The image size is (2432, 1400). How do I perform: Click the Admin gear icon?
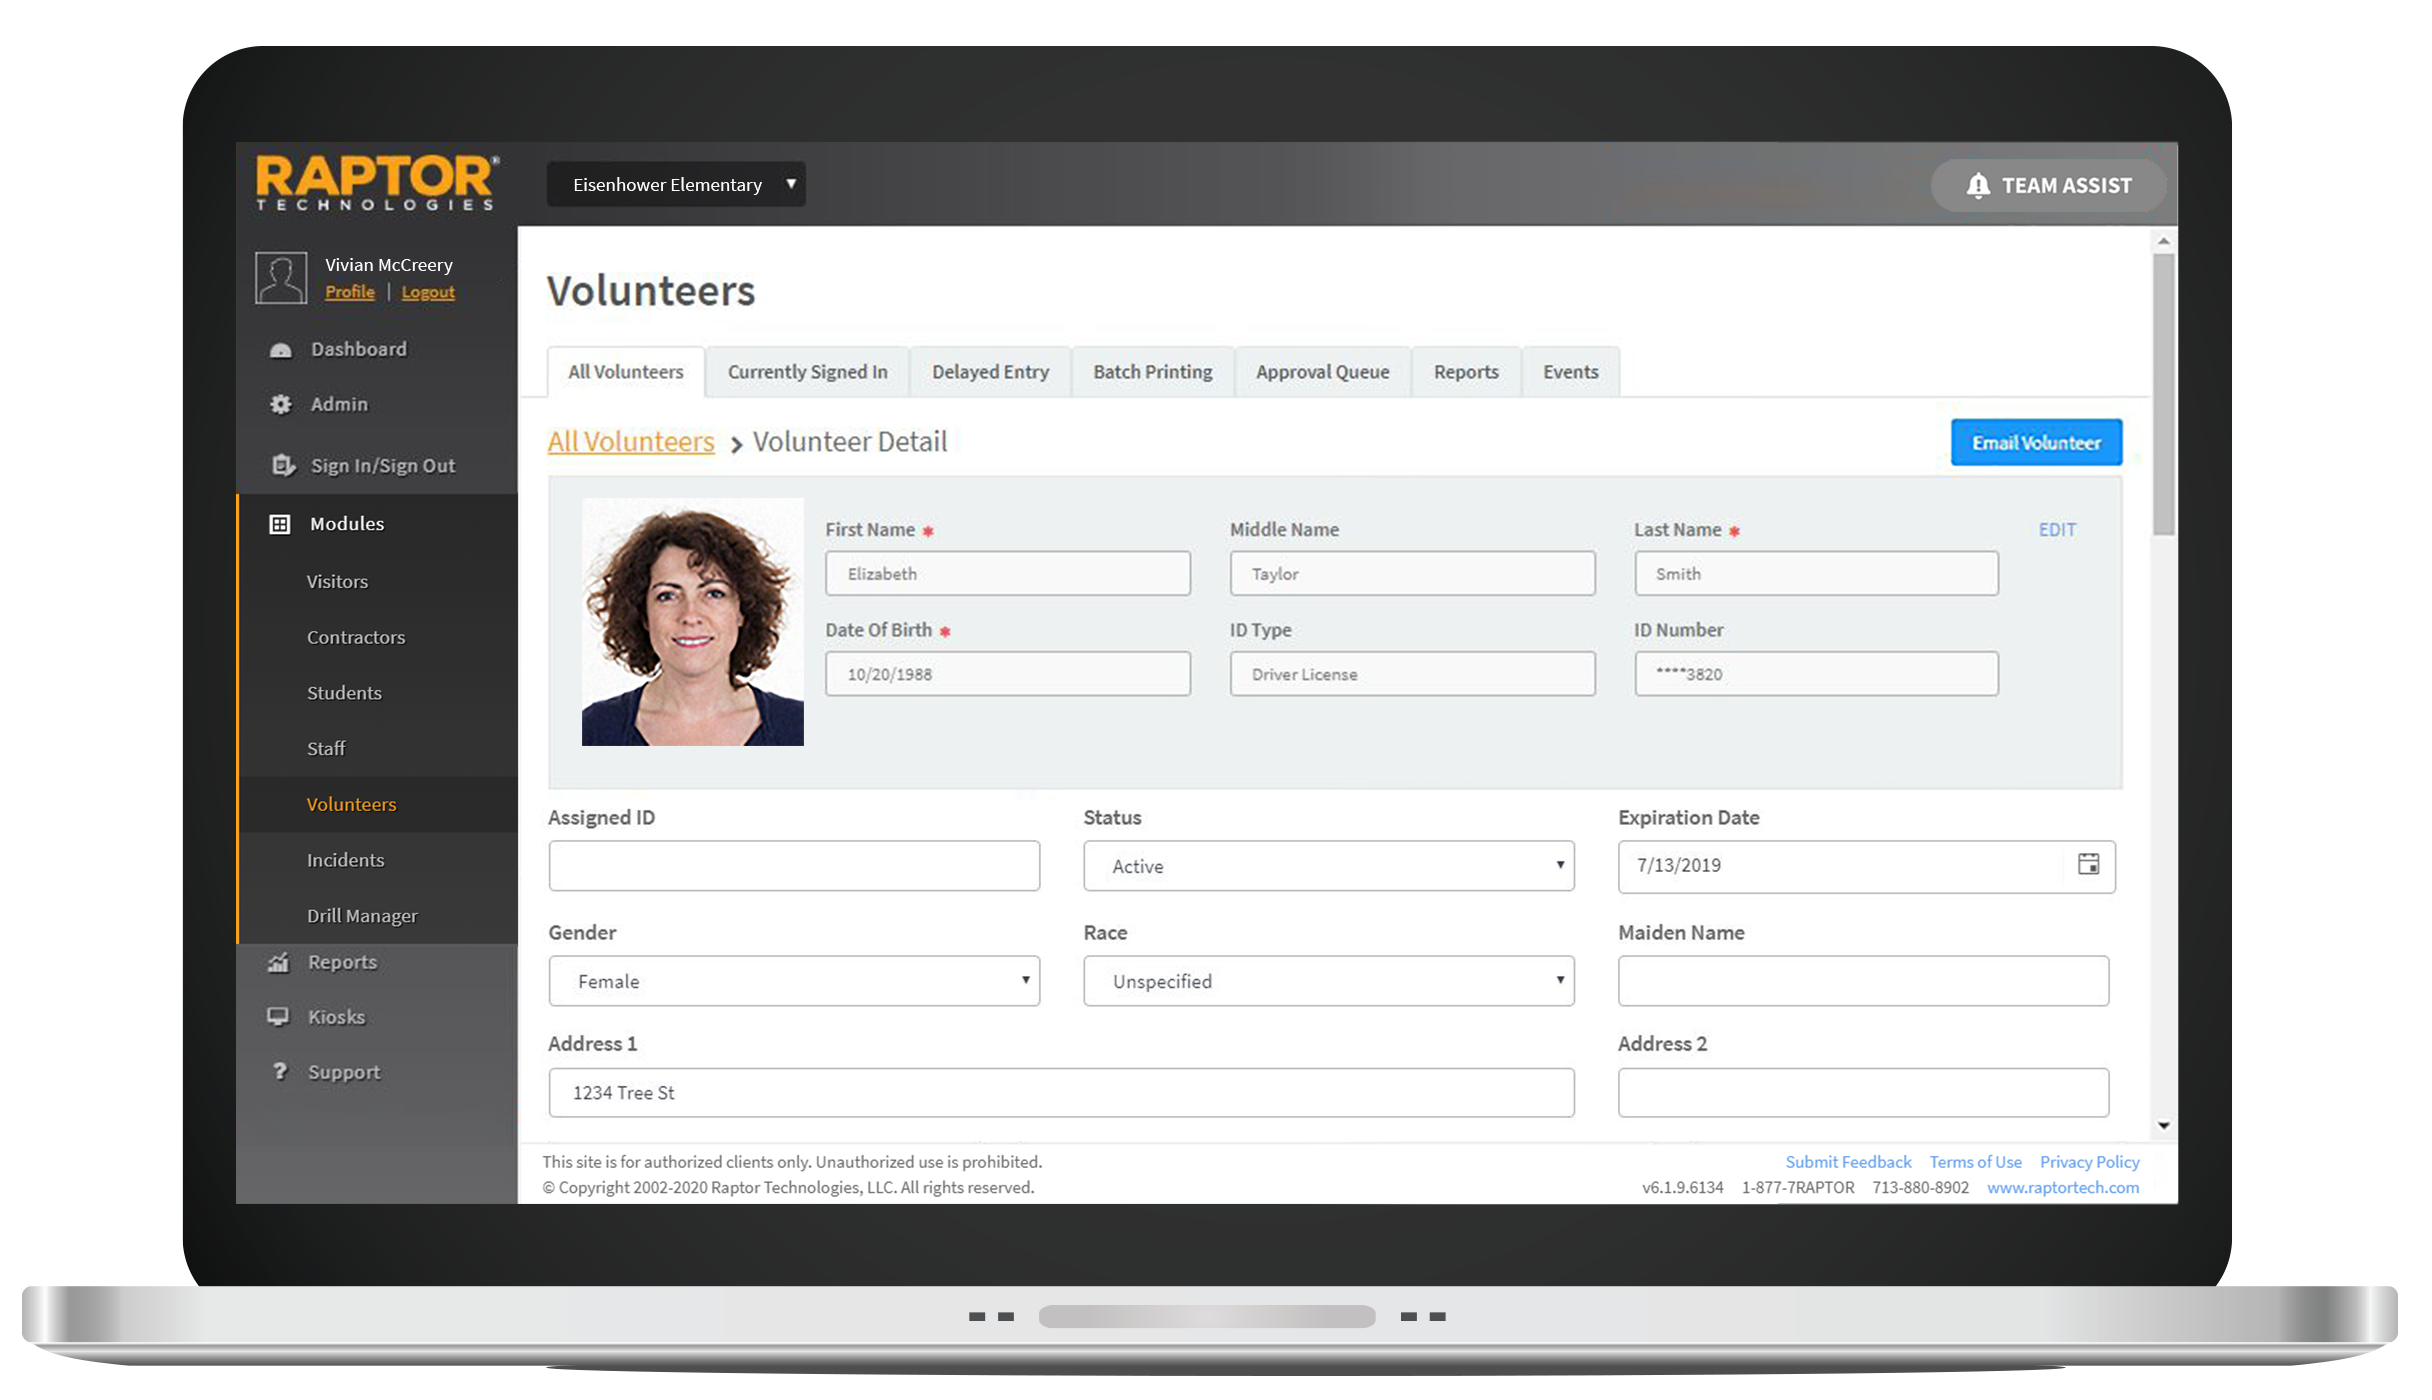pos(281,404)
